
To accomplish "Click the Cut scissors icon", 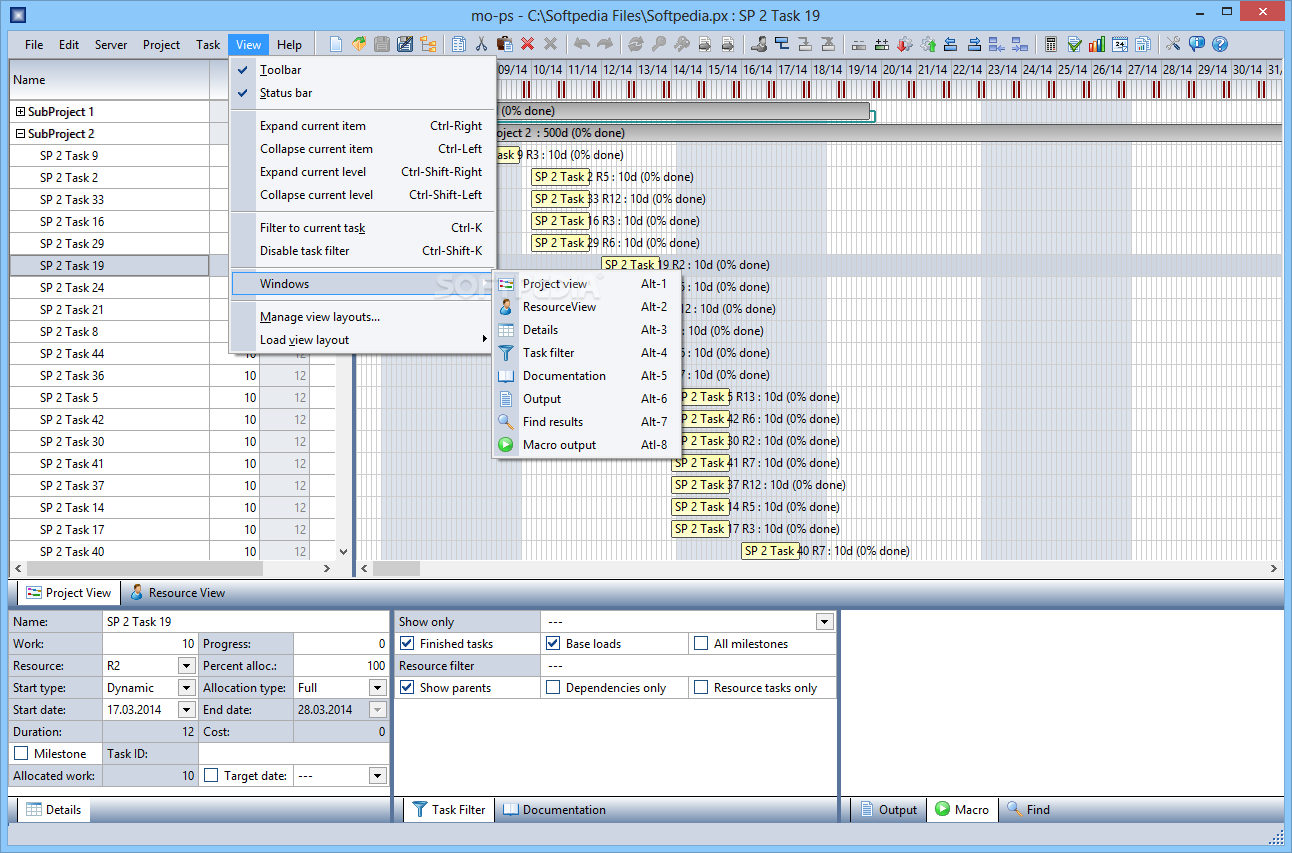I will (481, 44).
